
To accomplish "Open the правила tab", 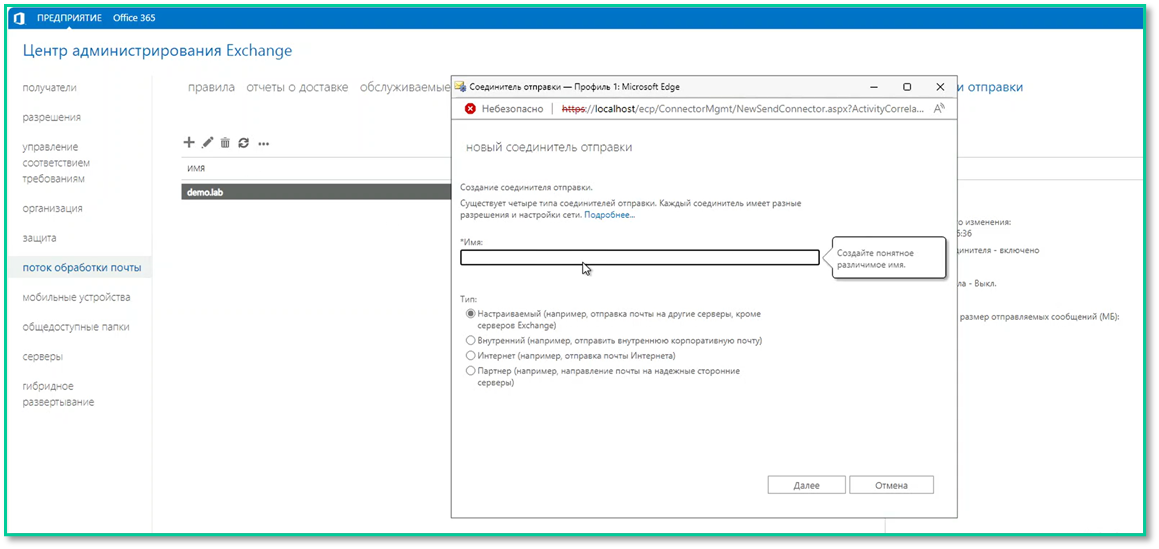I will tap(211, 87).
